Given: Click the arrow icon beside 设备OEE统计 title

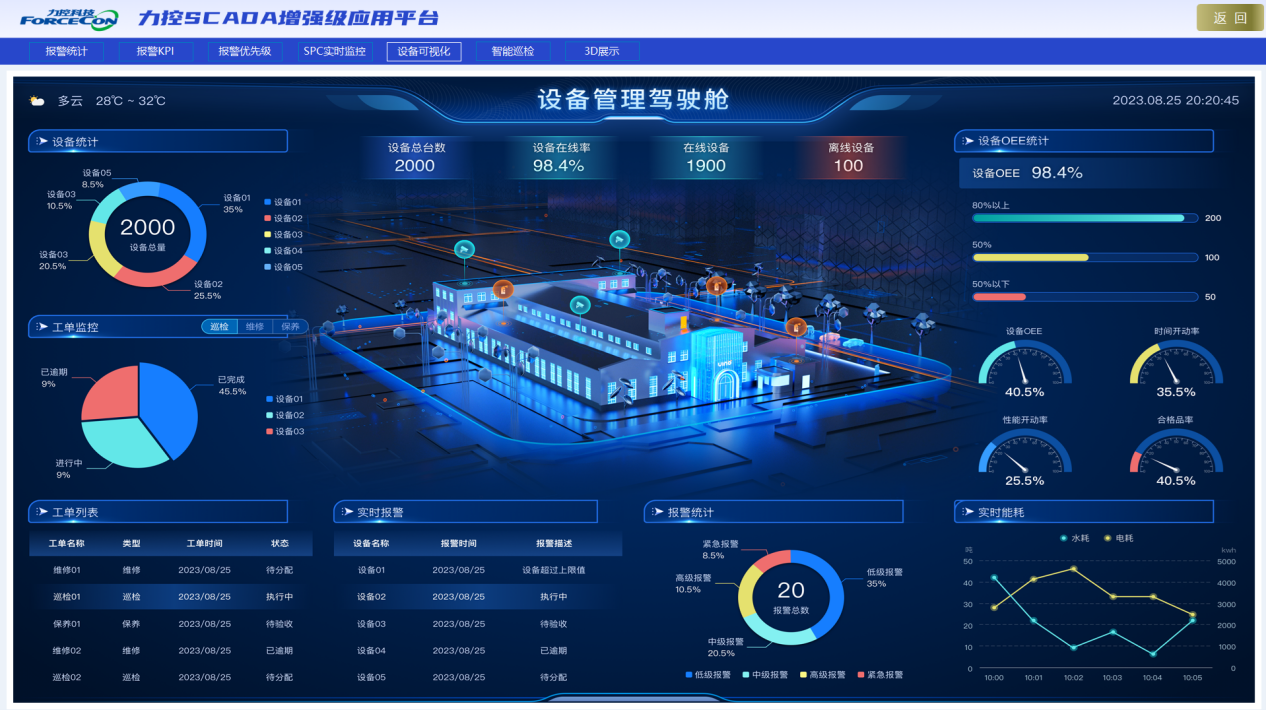Looking at the screenshot, I should [x=968, y=141].
